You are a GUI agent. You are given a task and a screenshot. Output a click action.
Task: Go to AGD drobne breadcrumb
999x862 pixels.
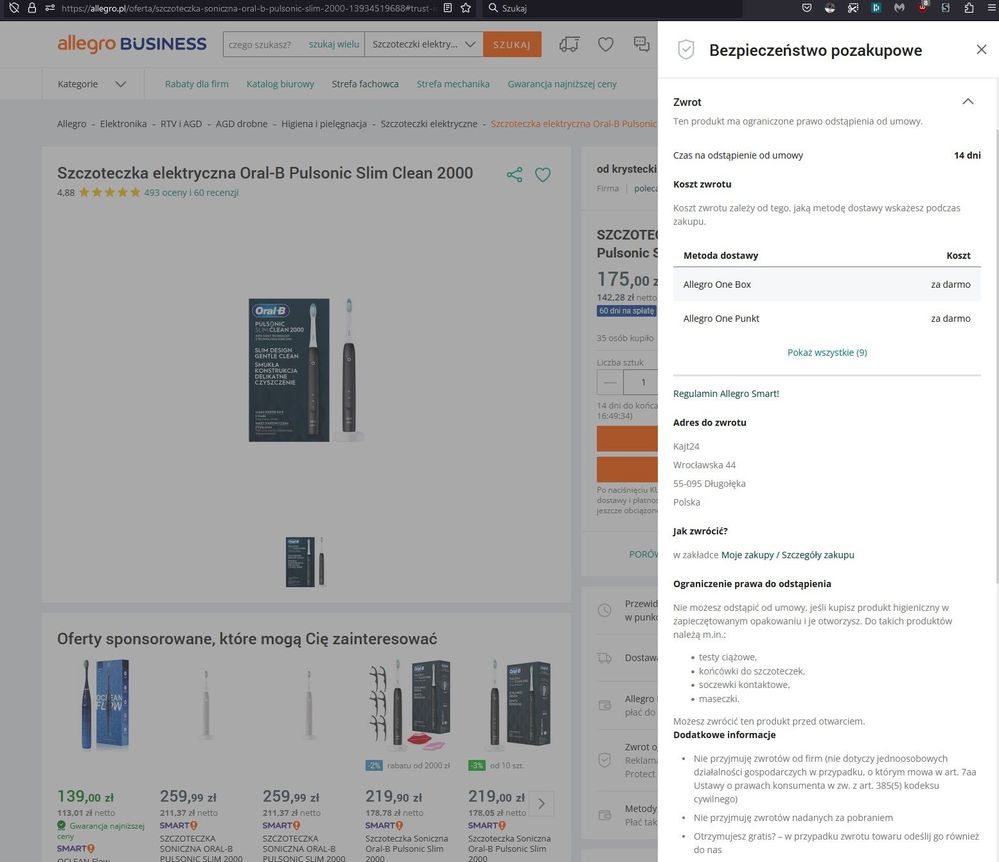241,124
